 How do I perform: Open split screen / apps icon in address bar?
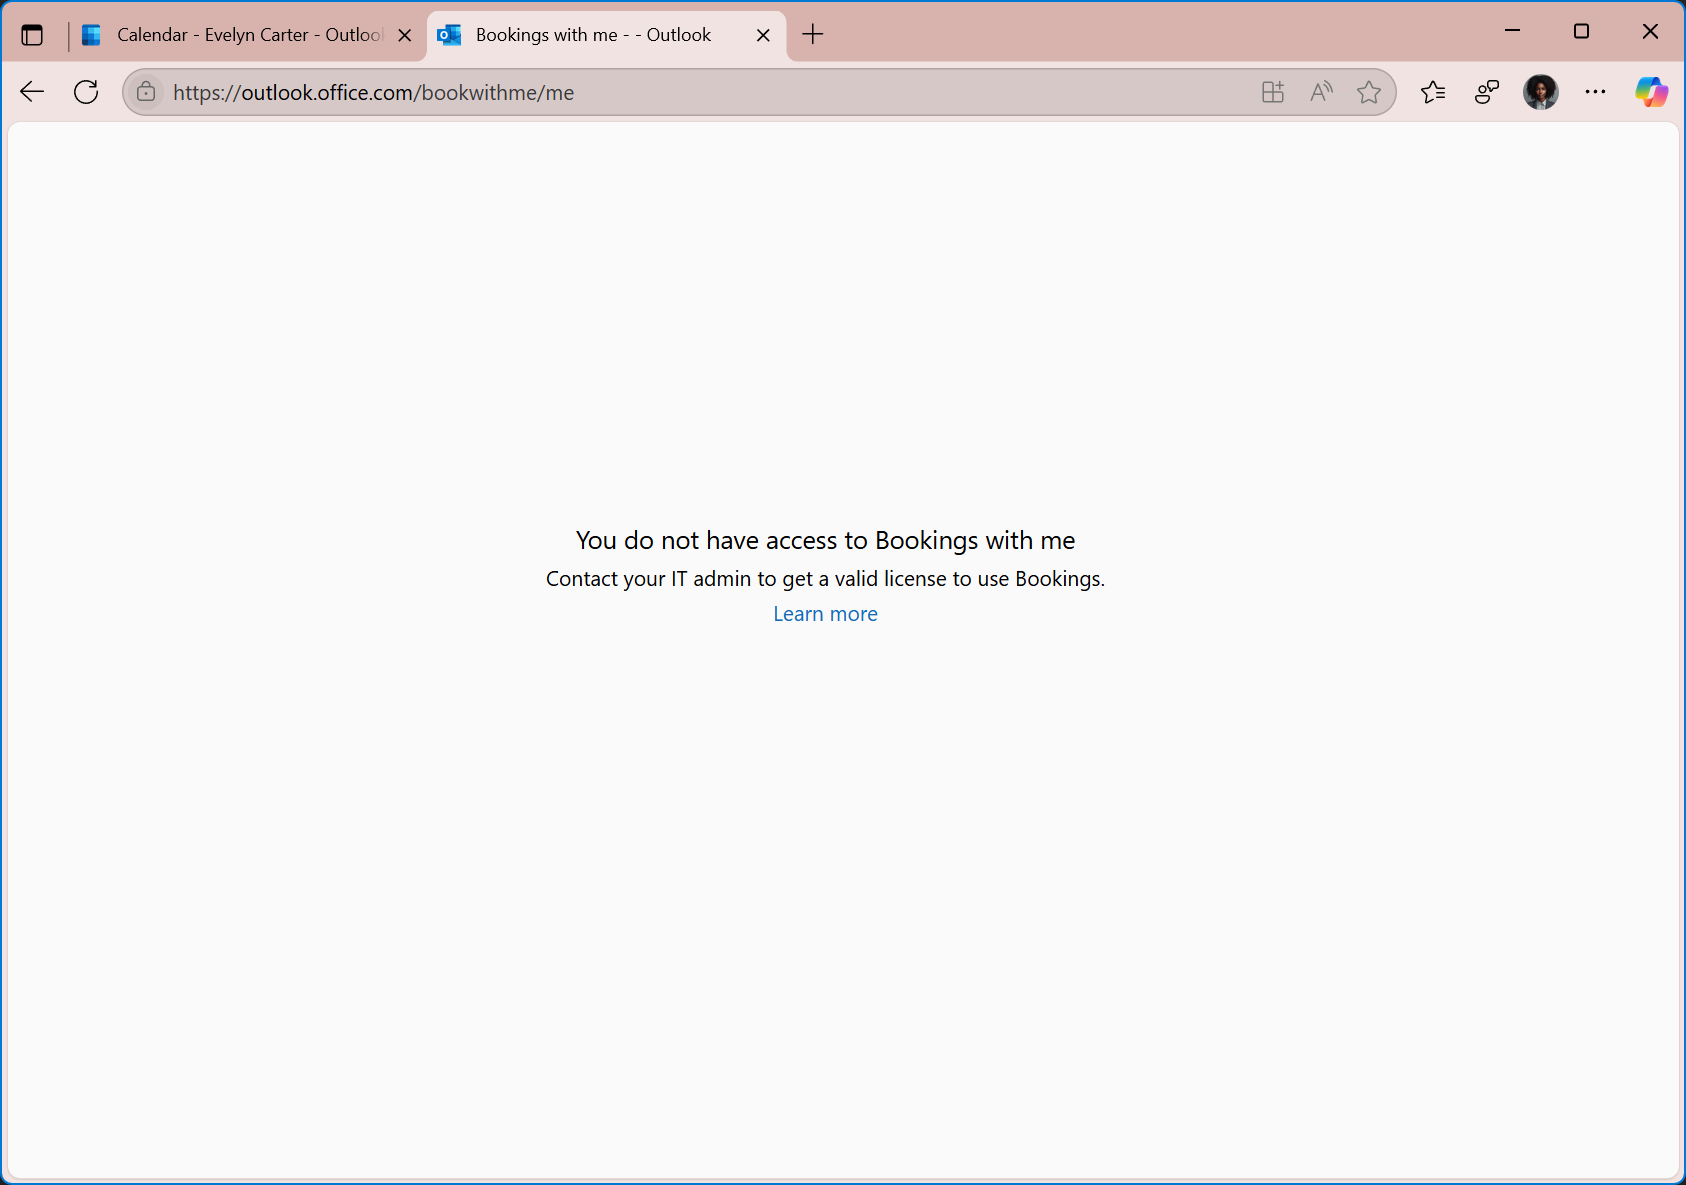1273,92
